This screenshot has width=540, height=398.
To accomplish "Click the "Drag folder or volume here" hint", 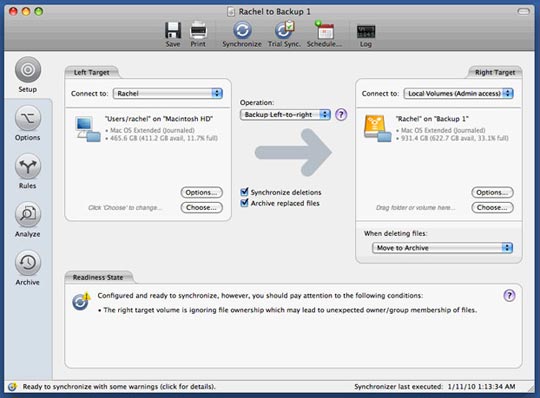I will (416, 208).
